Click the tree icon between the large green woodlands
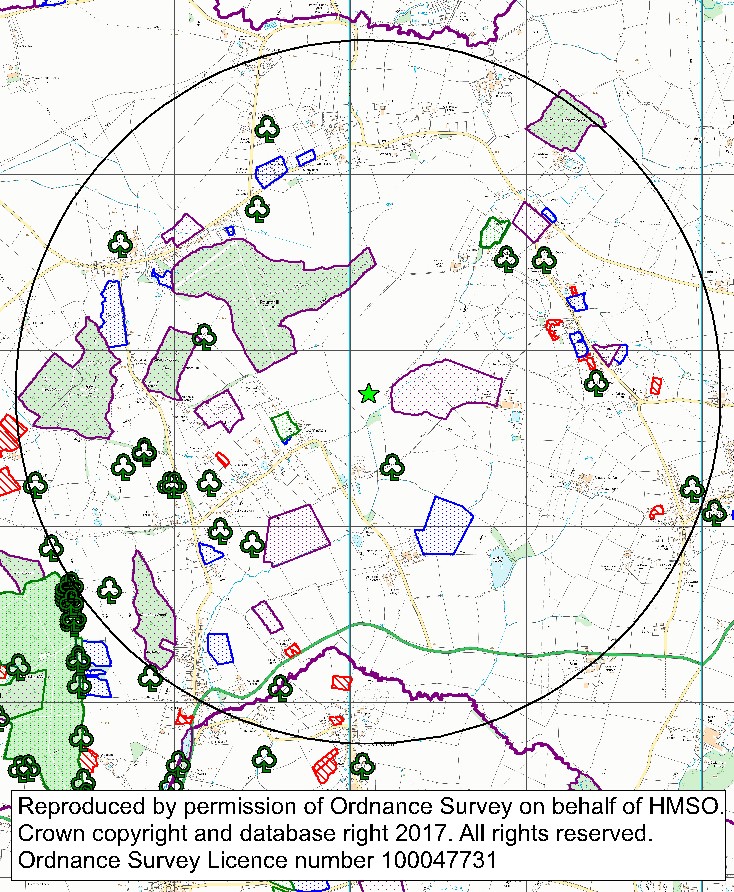Image resolution: width=734 pixels, height=892 pixels. click(x=204, y=336)
